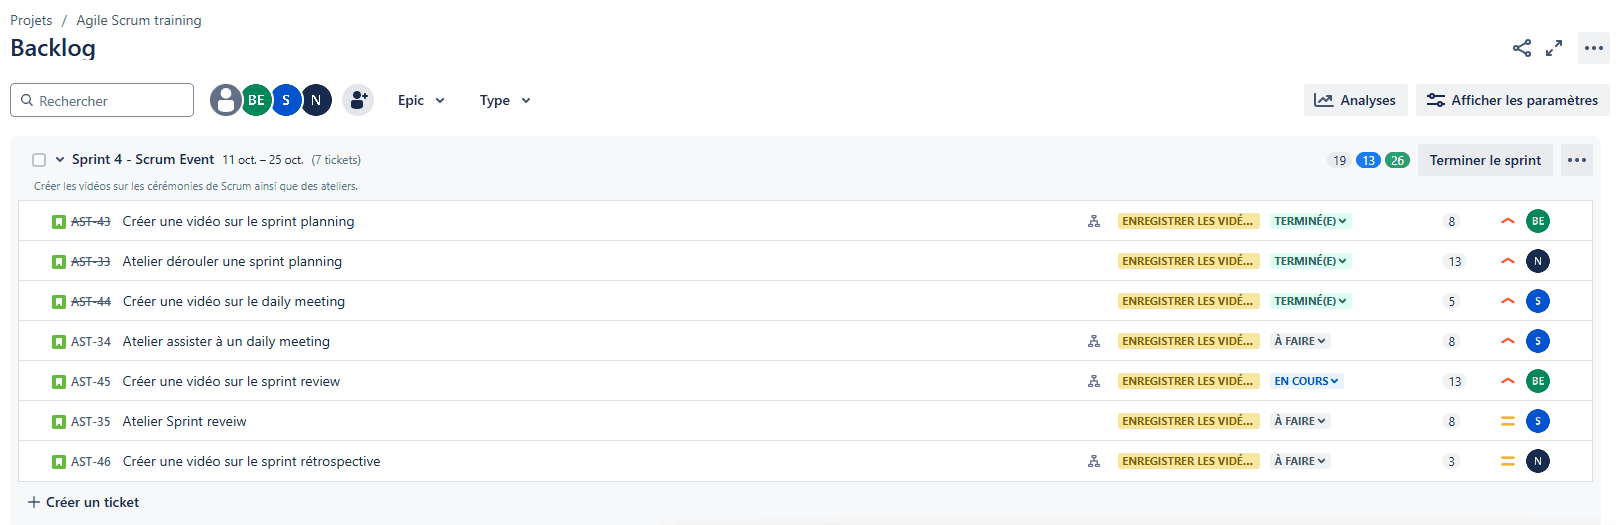Click the Terminer le sprint button
Viewport: 1616px width, 525px height.
click(1485, 160)
